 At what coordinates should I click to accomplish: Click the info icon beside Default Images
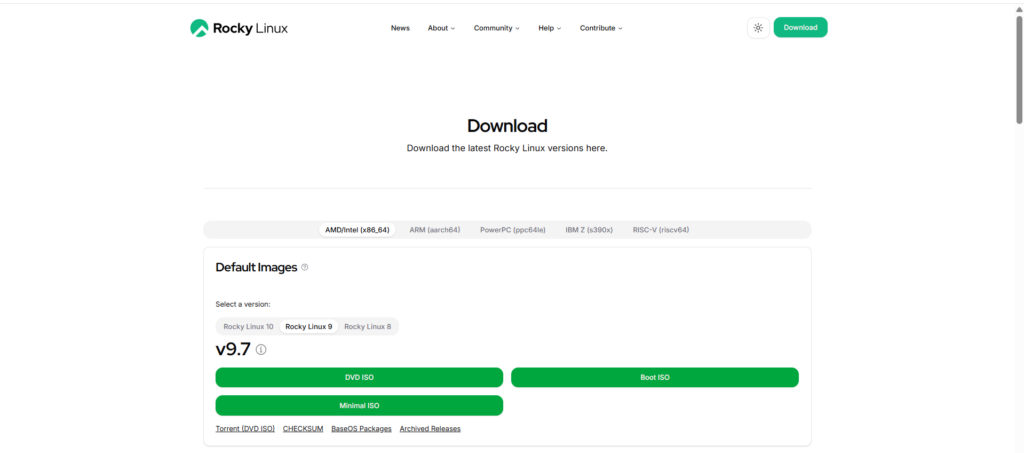305,268
